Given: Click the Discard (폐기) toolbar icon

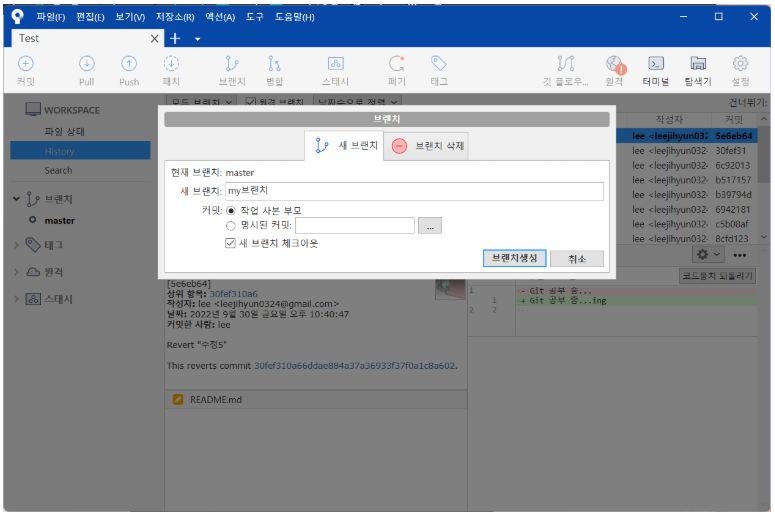Looking at the screenshot, I should 396,64.
